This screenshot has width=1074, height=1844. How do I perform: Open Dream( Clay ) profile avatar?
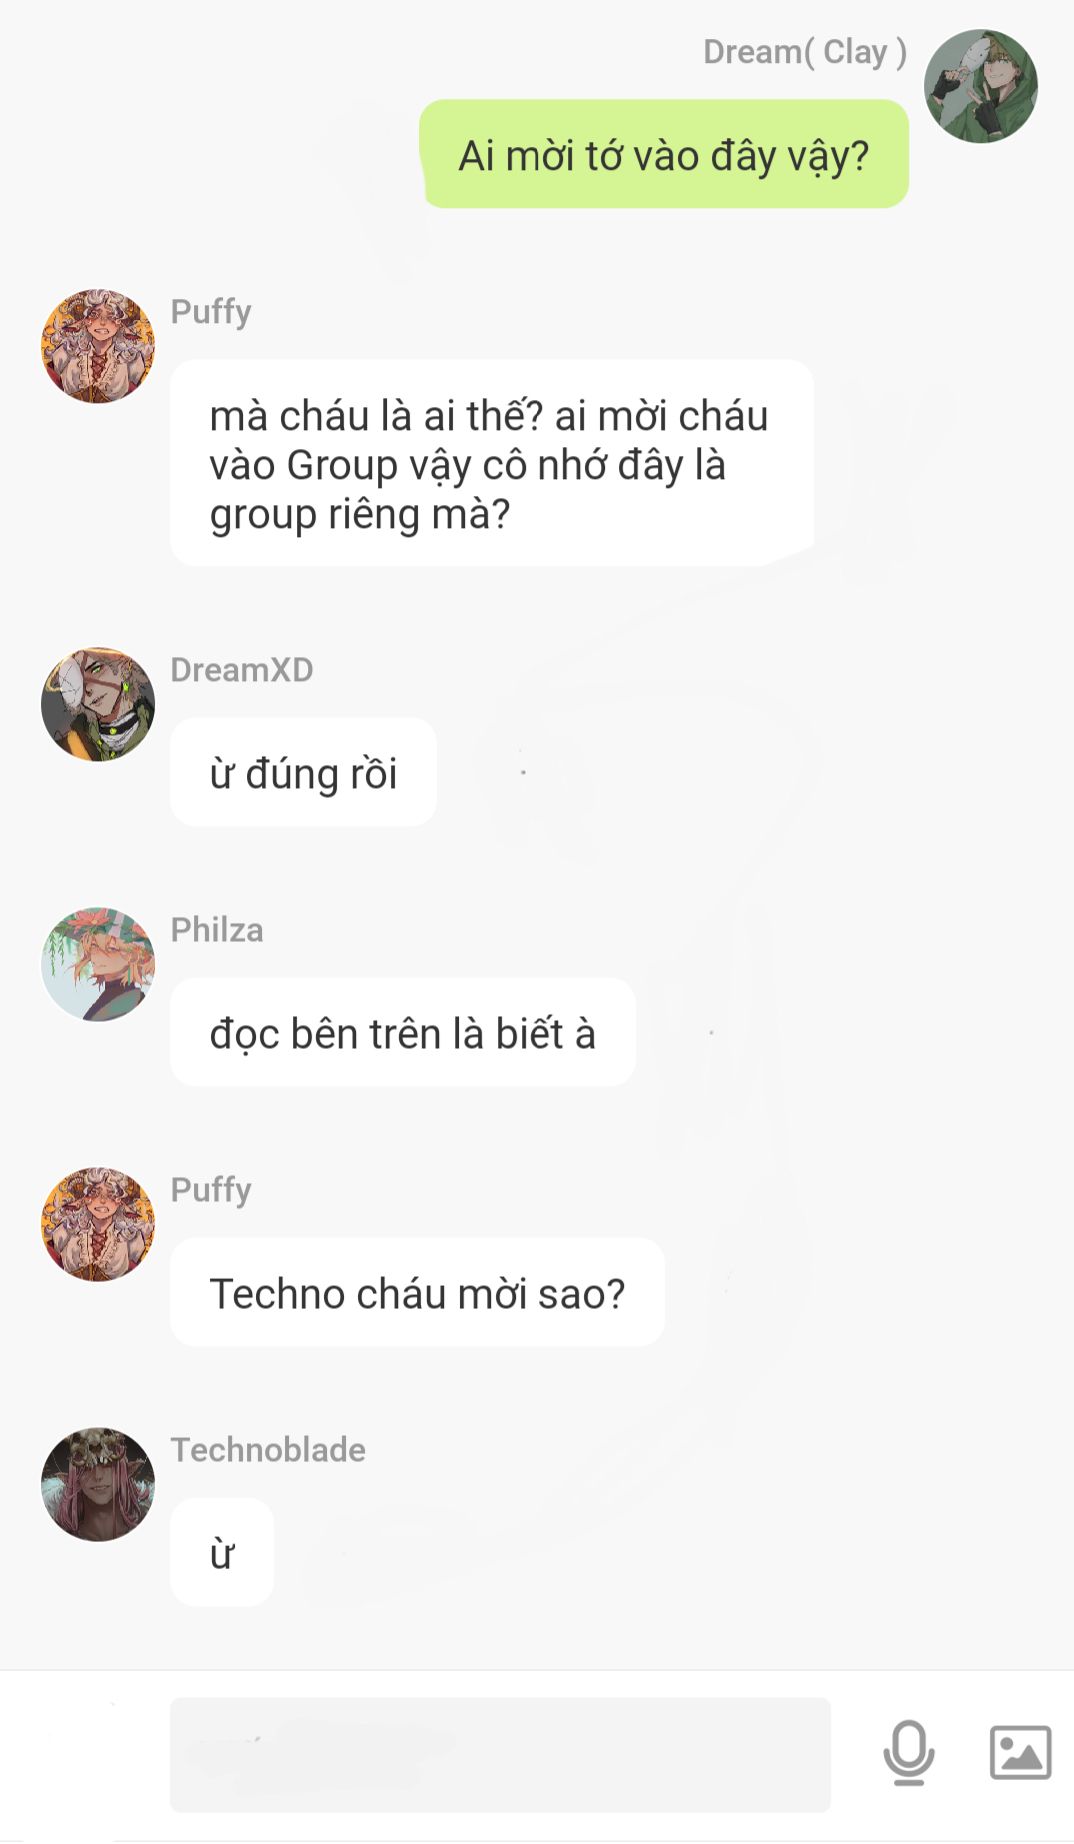980,86
